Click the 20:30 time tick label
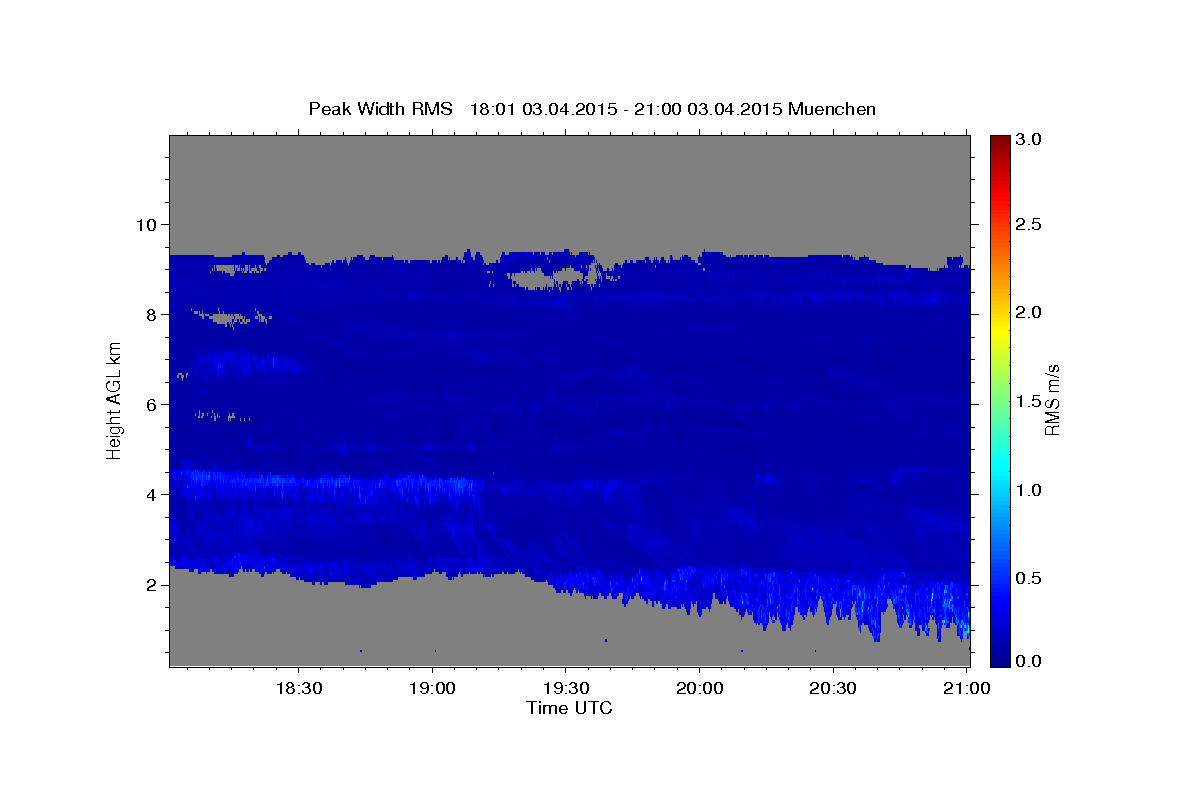Screen dimensions: 1200x800 pos(833,689)
